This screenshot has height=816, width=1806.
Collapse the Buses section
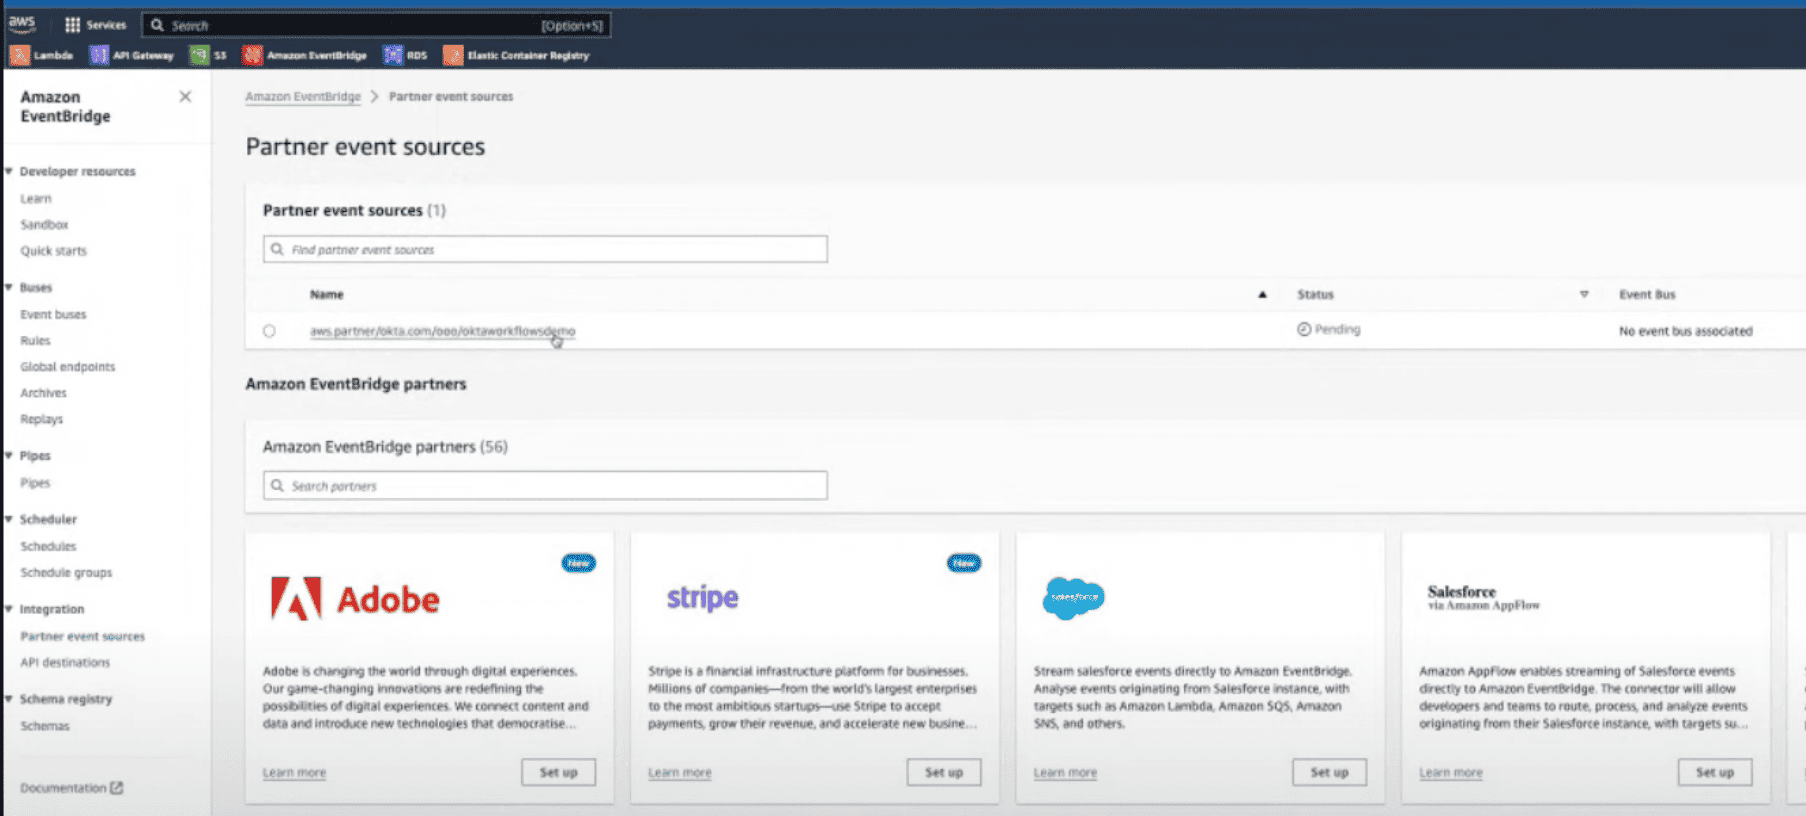tap(9, 287)
